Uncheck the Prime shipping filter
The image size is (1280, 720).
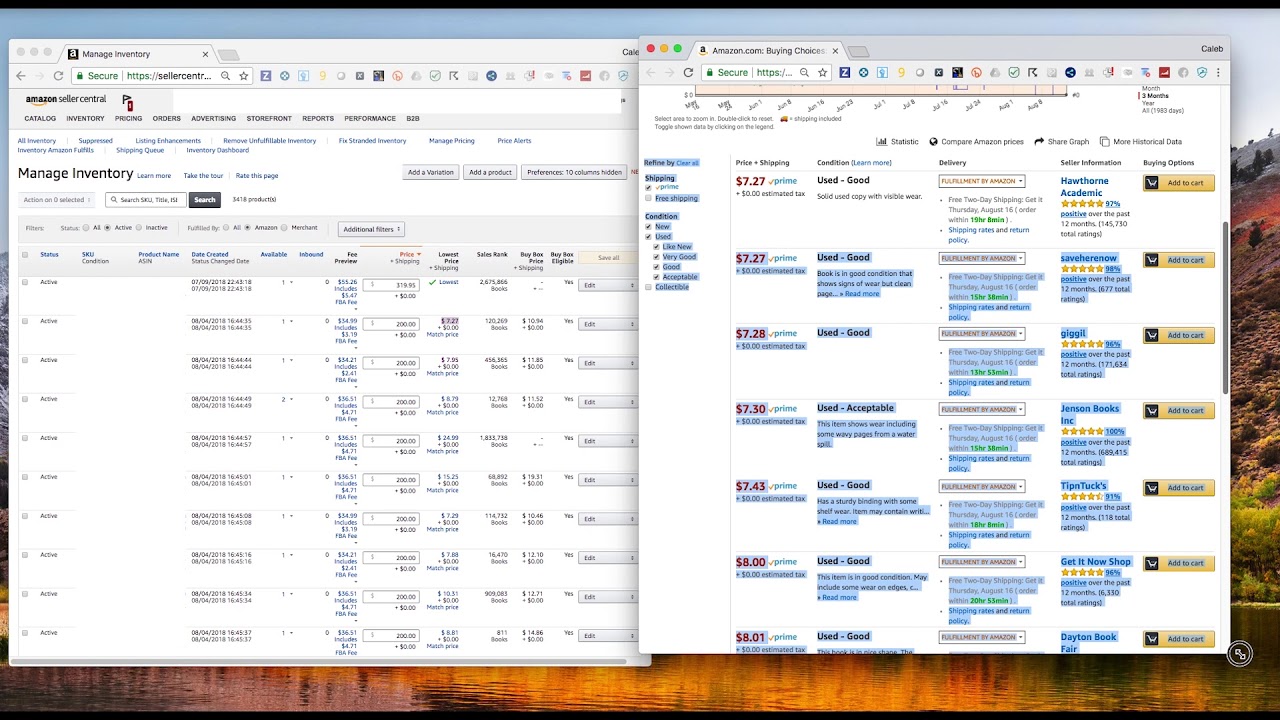[648, 188]
